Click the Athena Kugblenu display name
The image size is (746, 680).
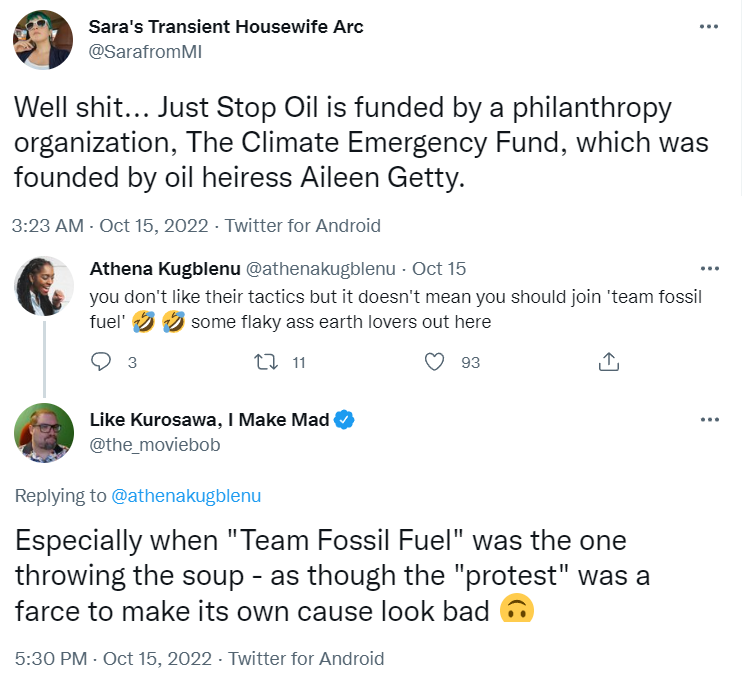pos(165,269)
